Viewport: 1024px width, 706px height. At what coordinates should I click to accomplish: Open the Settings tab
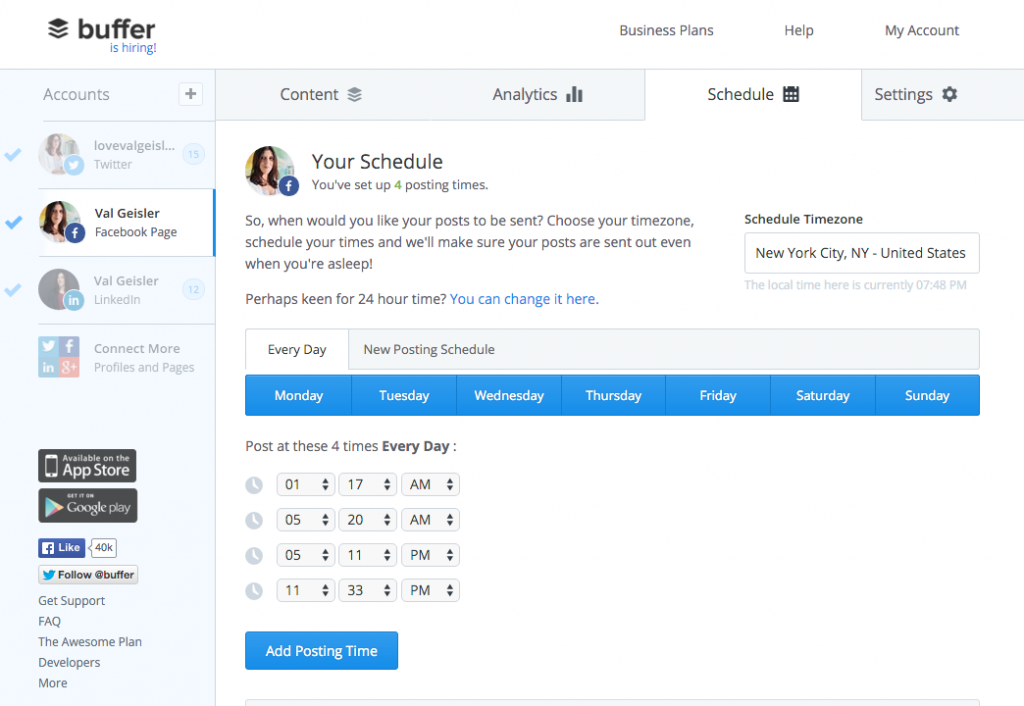click(x=943, y=95)
